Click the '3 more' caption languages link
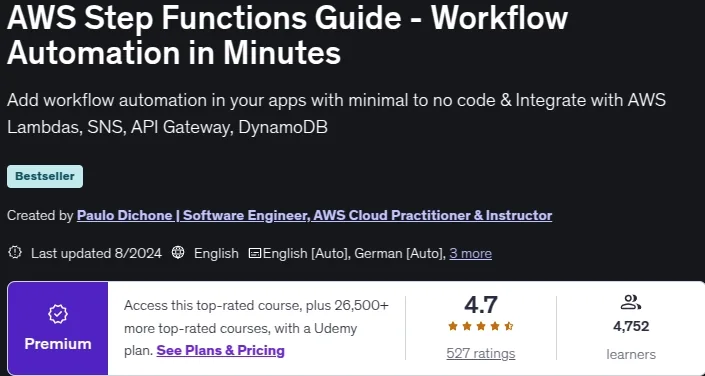The height and width of the screenshot is (376, 705). pyautogui.click(x=470, y=254)
